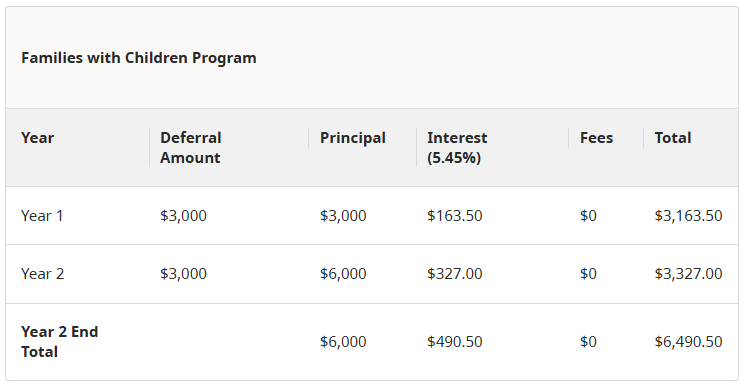Select the Year 2 End Total fees $0

pyautogui.click(x=588, y=341)
